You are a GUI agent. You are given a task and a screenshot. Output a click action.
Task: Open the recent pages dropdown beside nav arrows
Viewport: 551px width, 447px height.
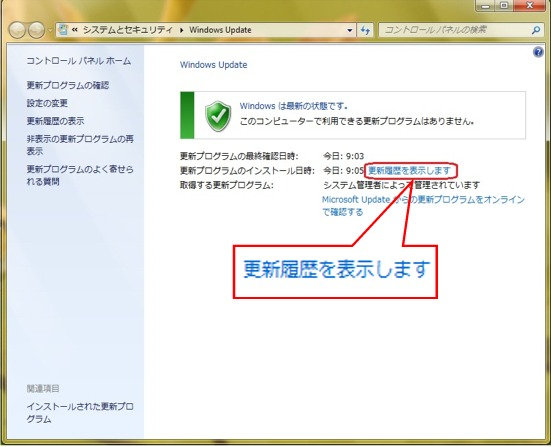click(50, 31)
